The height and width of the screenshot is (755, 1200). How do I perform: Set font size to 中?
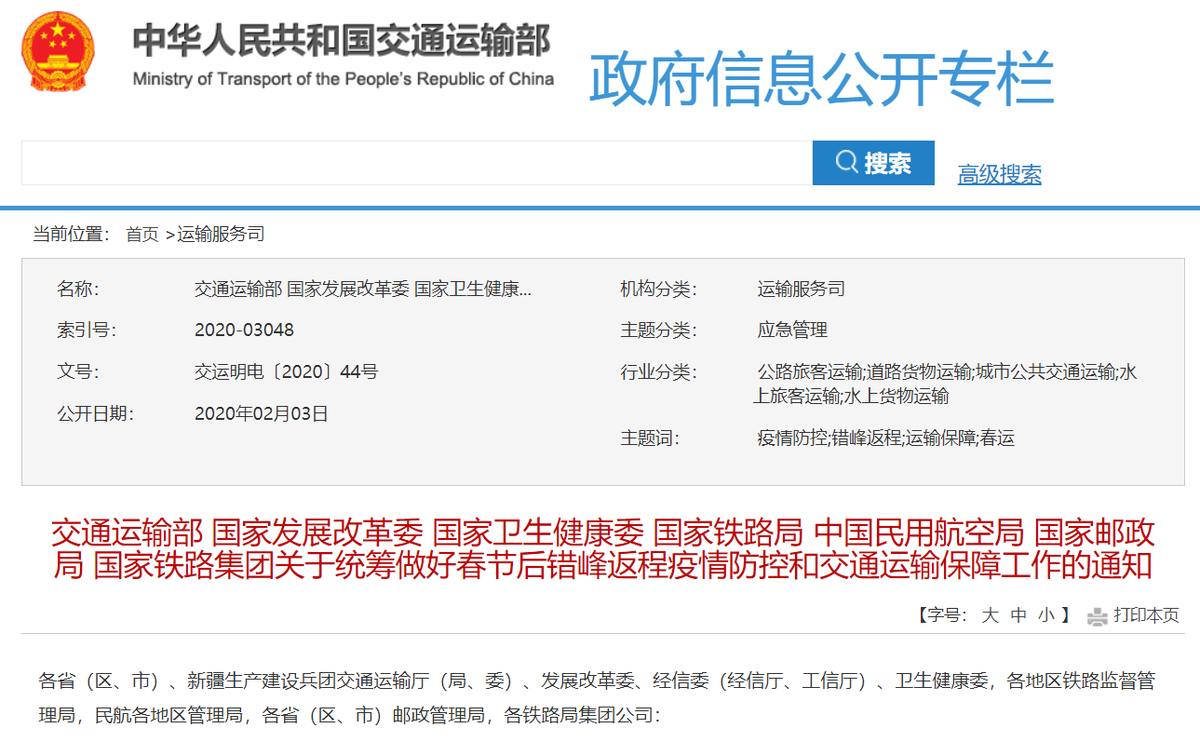[1018, 615]
